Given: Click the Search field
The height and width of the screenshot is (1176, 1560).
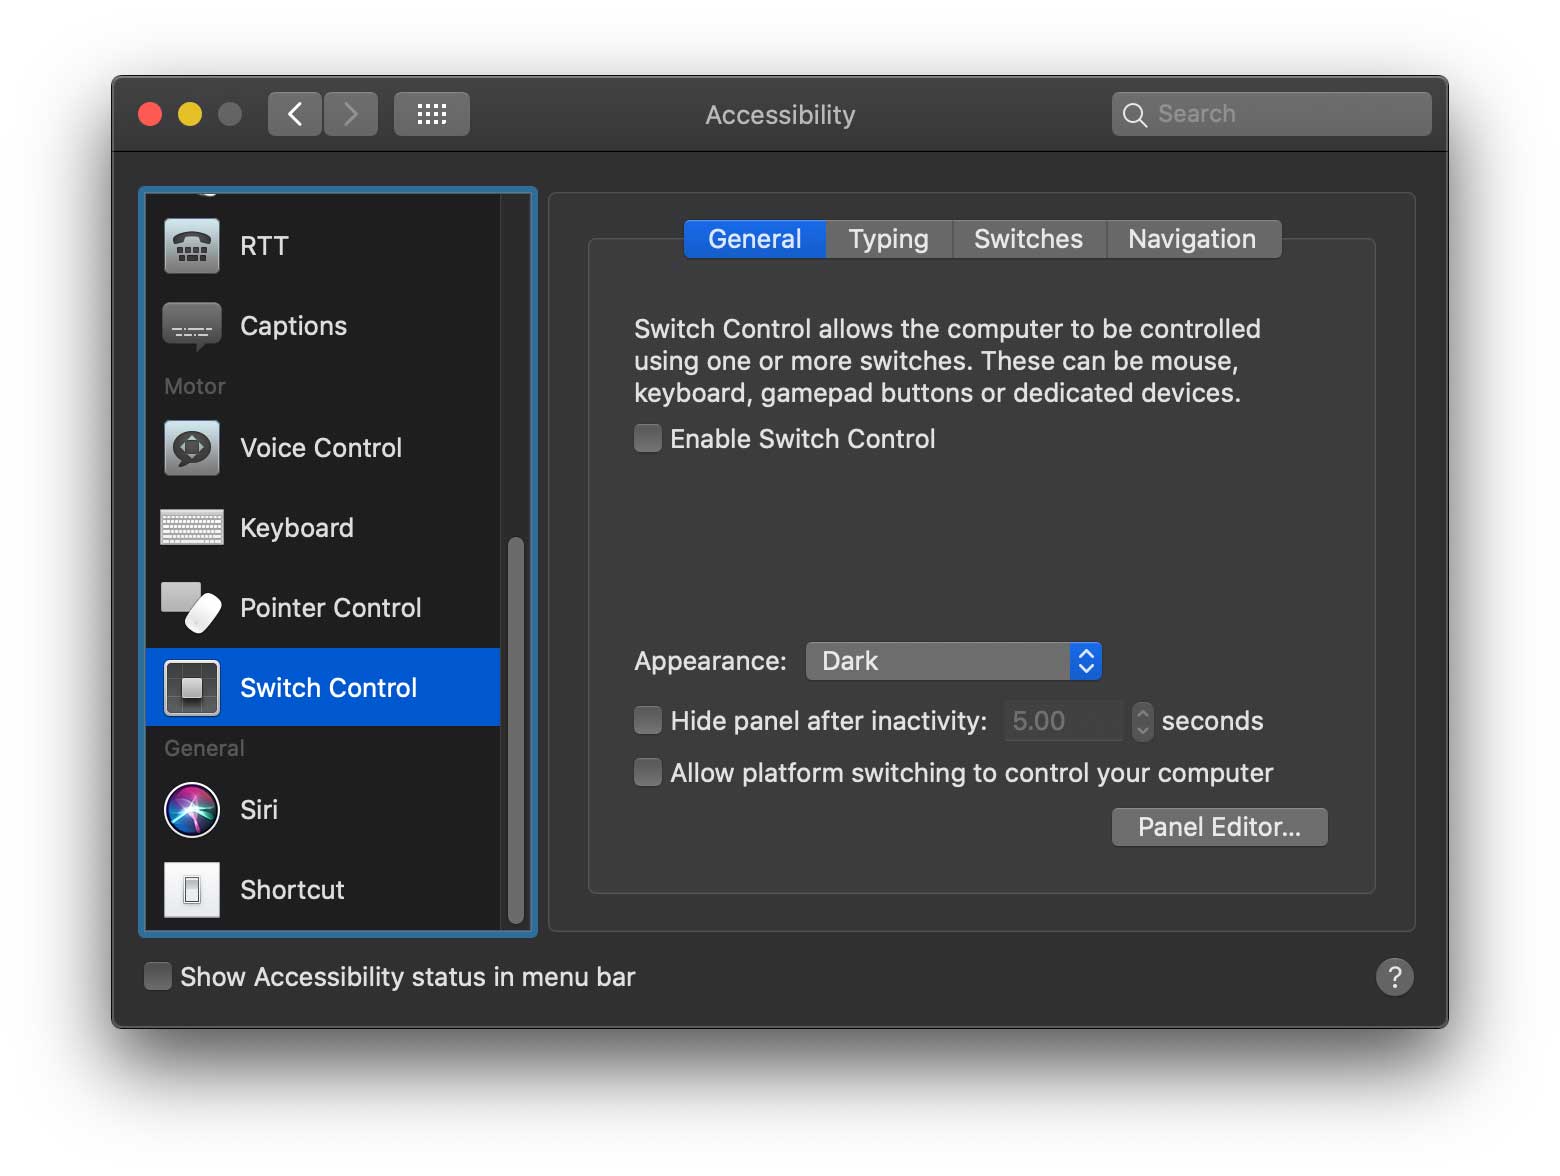Looking at the screenshot, I should point(1272,114).
